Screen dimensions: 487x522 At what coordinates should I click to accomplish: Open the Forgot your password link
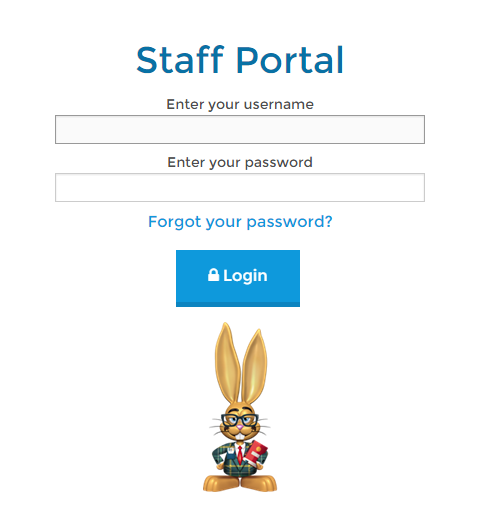pos(240,222)
